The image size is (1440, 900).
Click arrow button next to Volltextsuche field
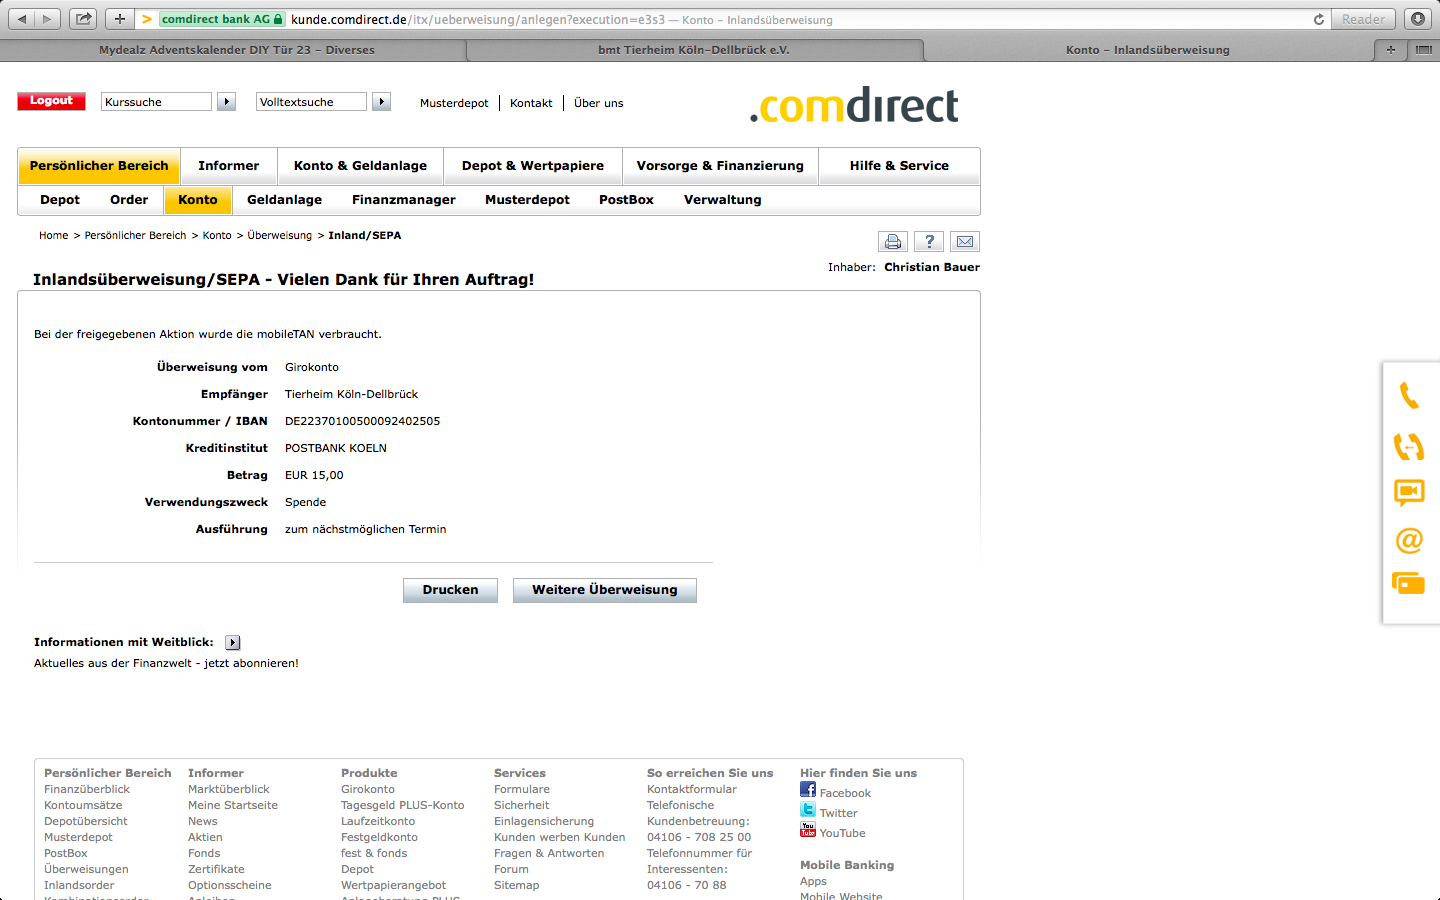[x=381, y=102]
